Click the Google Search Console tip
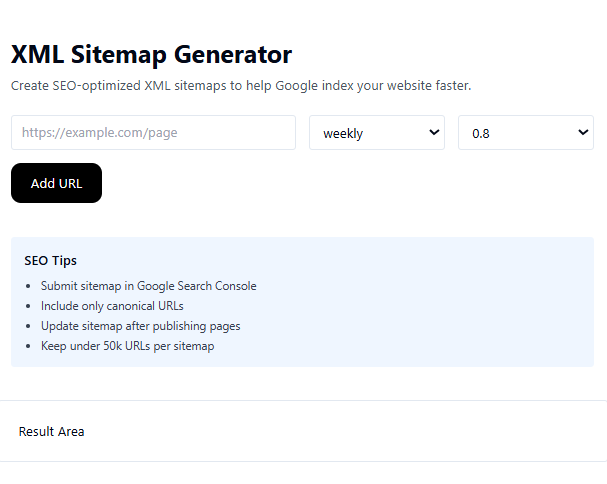Viewport: 607px width, 484px height. (148, 286)
